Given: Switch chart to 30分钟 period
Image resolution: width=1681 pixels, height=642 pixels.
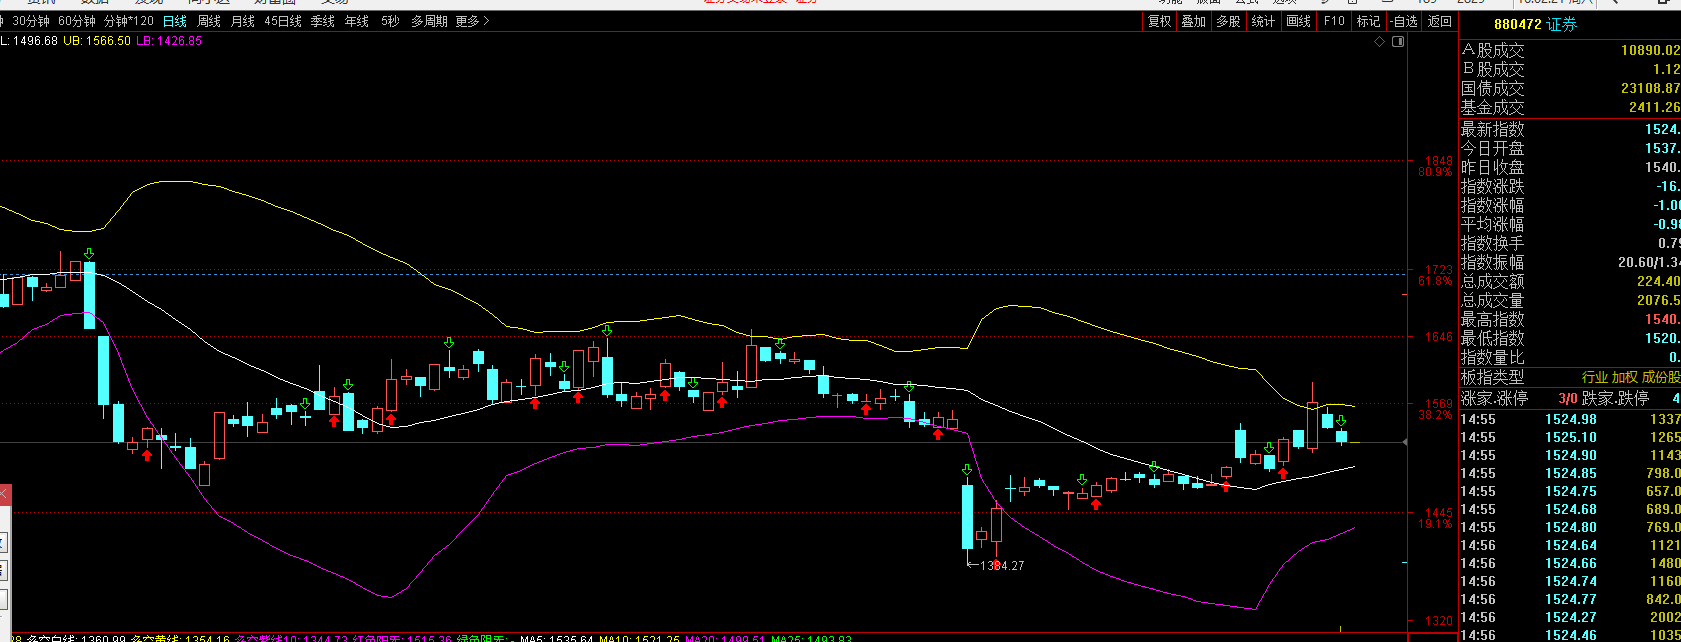Looking at the screenshot, I should tap(31, 21).
